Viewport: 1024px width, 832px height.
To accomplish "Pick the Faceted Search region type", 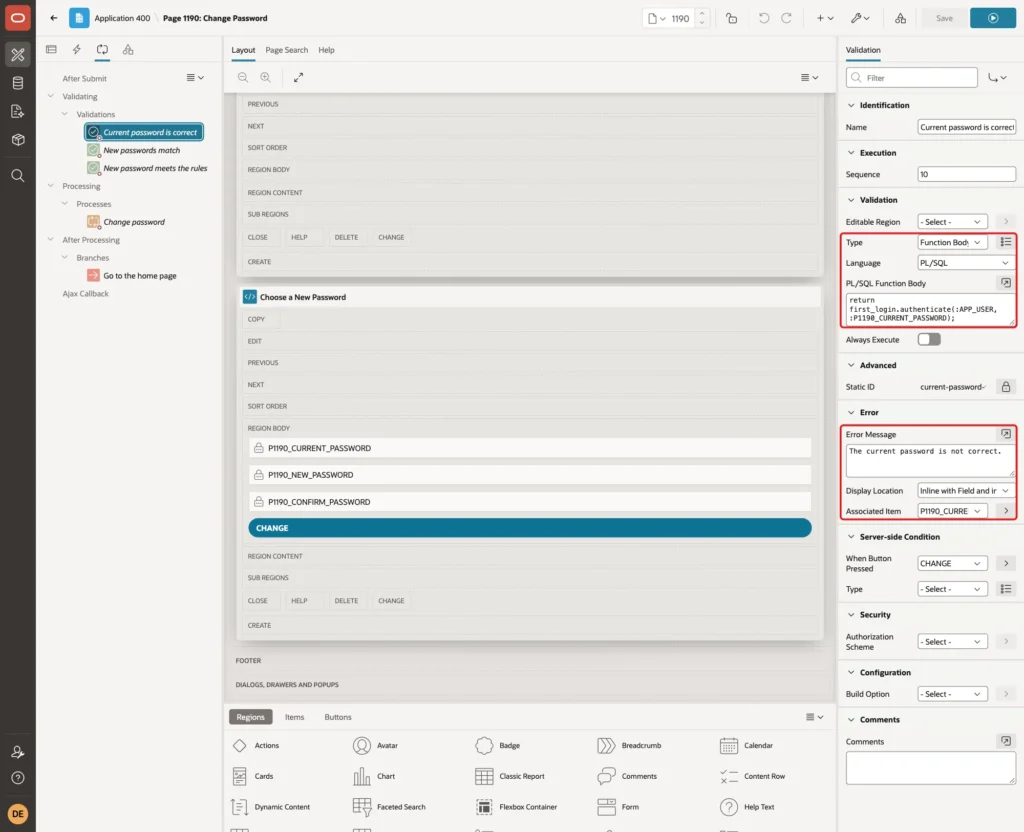I will pyautogui.click(x=389, y=807).
